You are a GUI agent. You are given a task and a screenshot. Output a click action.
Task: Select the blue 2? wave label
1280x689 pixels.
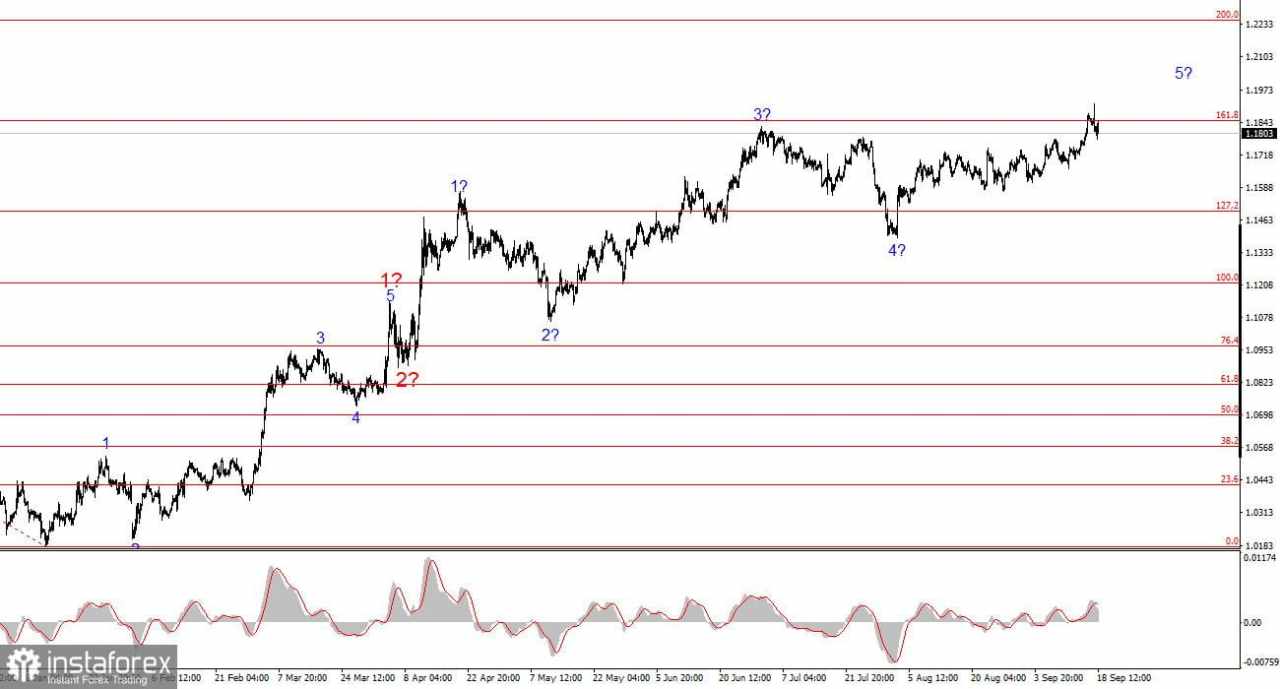550,335
